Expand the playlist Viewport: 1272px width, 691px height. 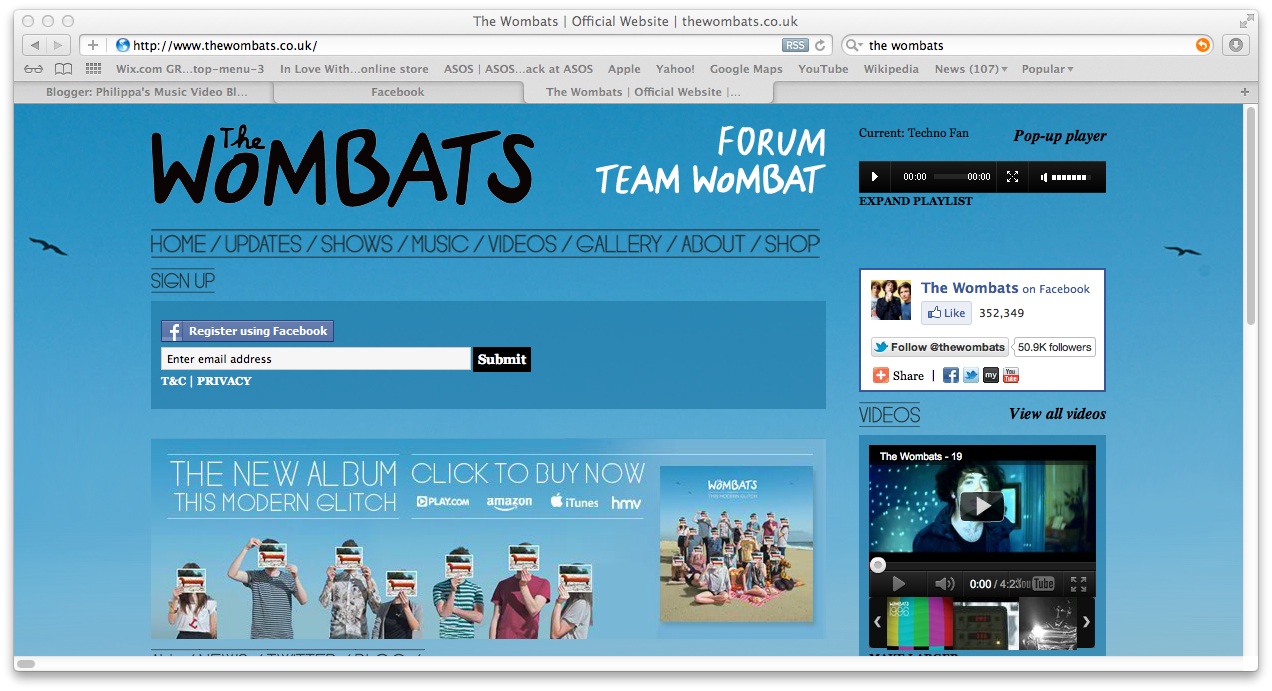tap(916, 201)
